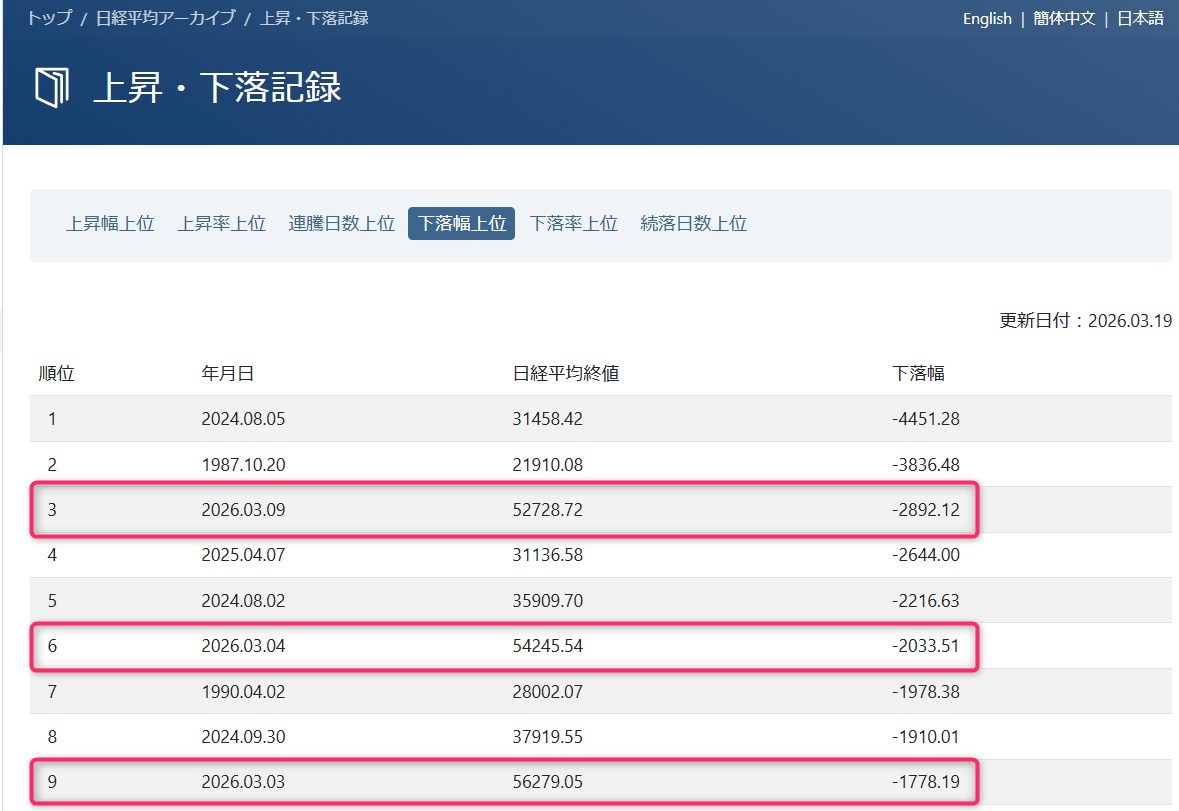Show the 下落率上位 ranking tab
Viewport: 1179px width, 811px height.
pos(573,224)
